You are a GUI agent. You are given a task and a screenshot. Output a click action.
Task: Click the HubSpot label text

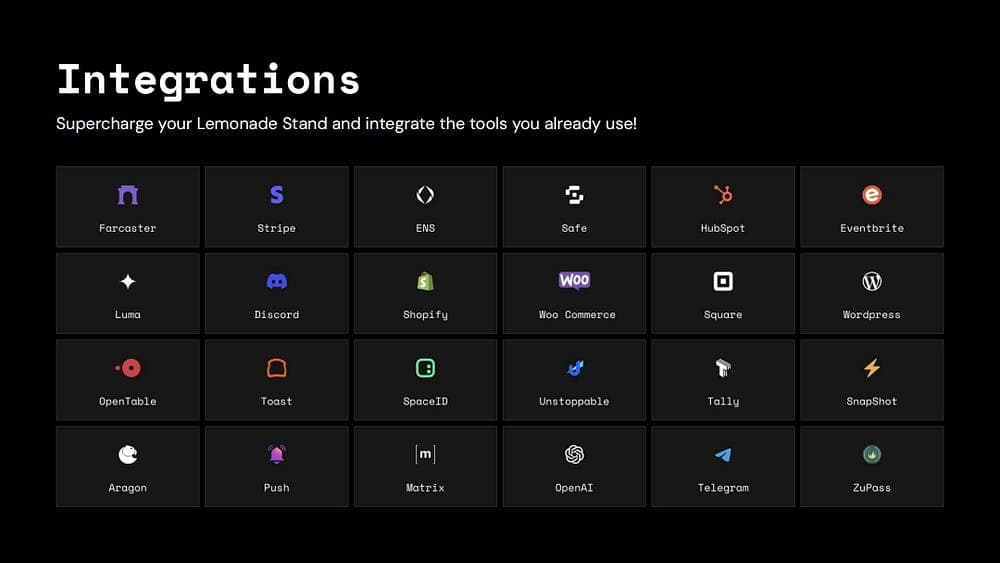pyautogui.click(x=723, y=228)
